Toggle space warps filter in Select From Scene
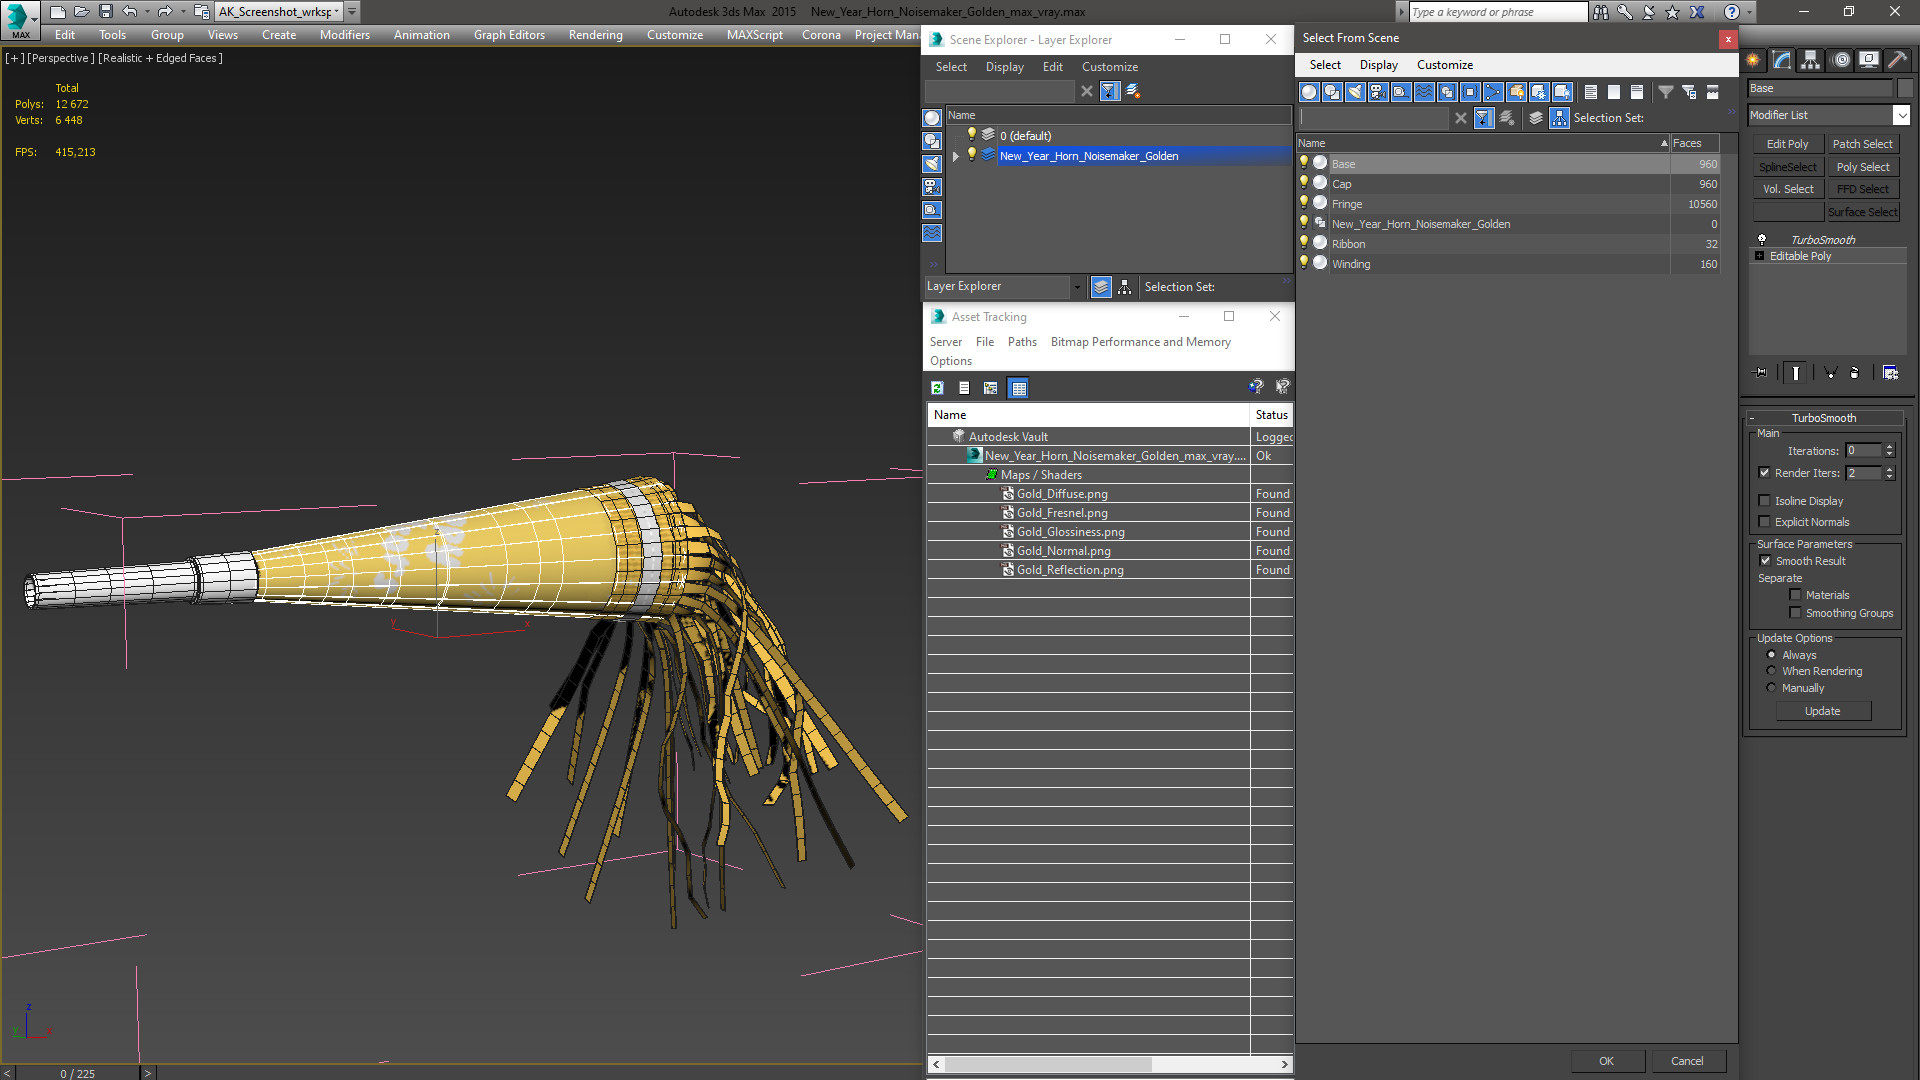Viewport: 1920px width, 1080px height. coord(1424,92)
